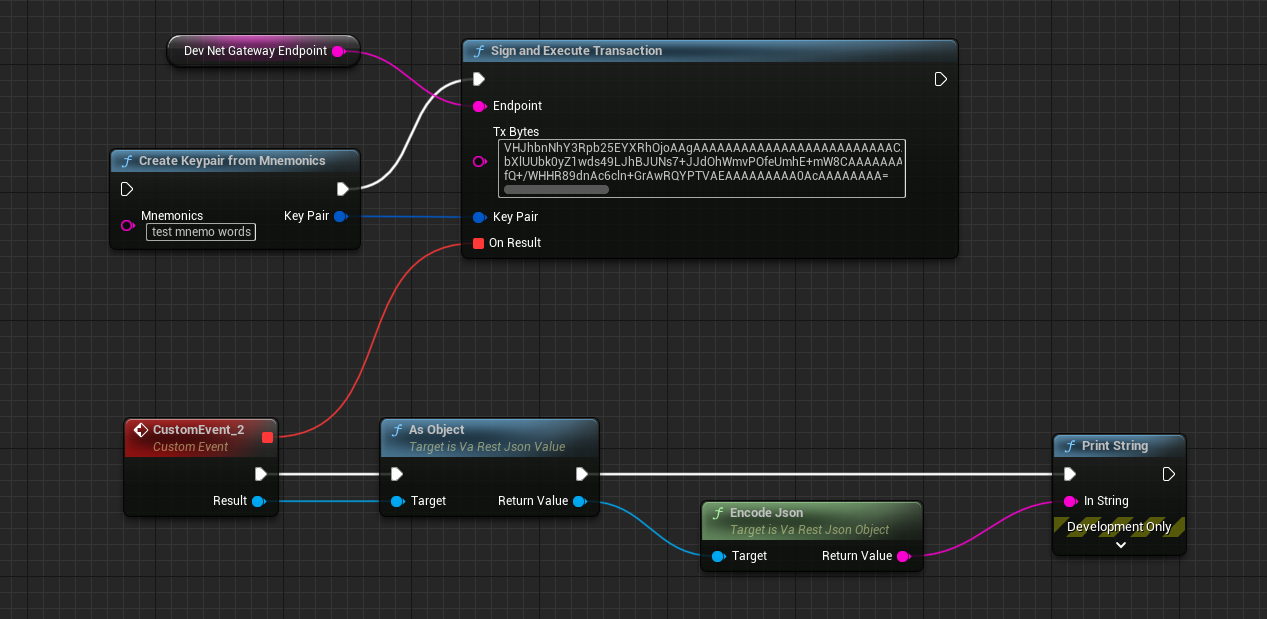Click inside the Tx Bytes text box
1267x619 pixels.
tap(701, 162)
